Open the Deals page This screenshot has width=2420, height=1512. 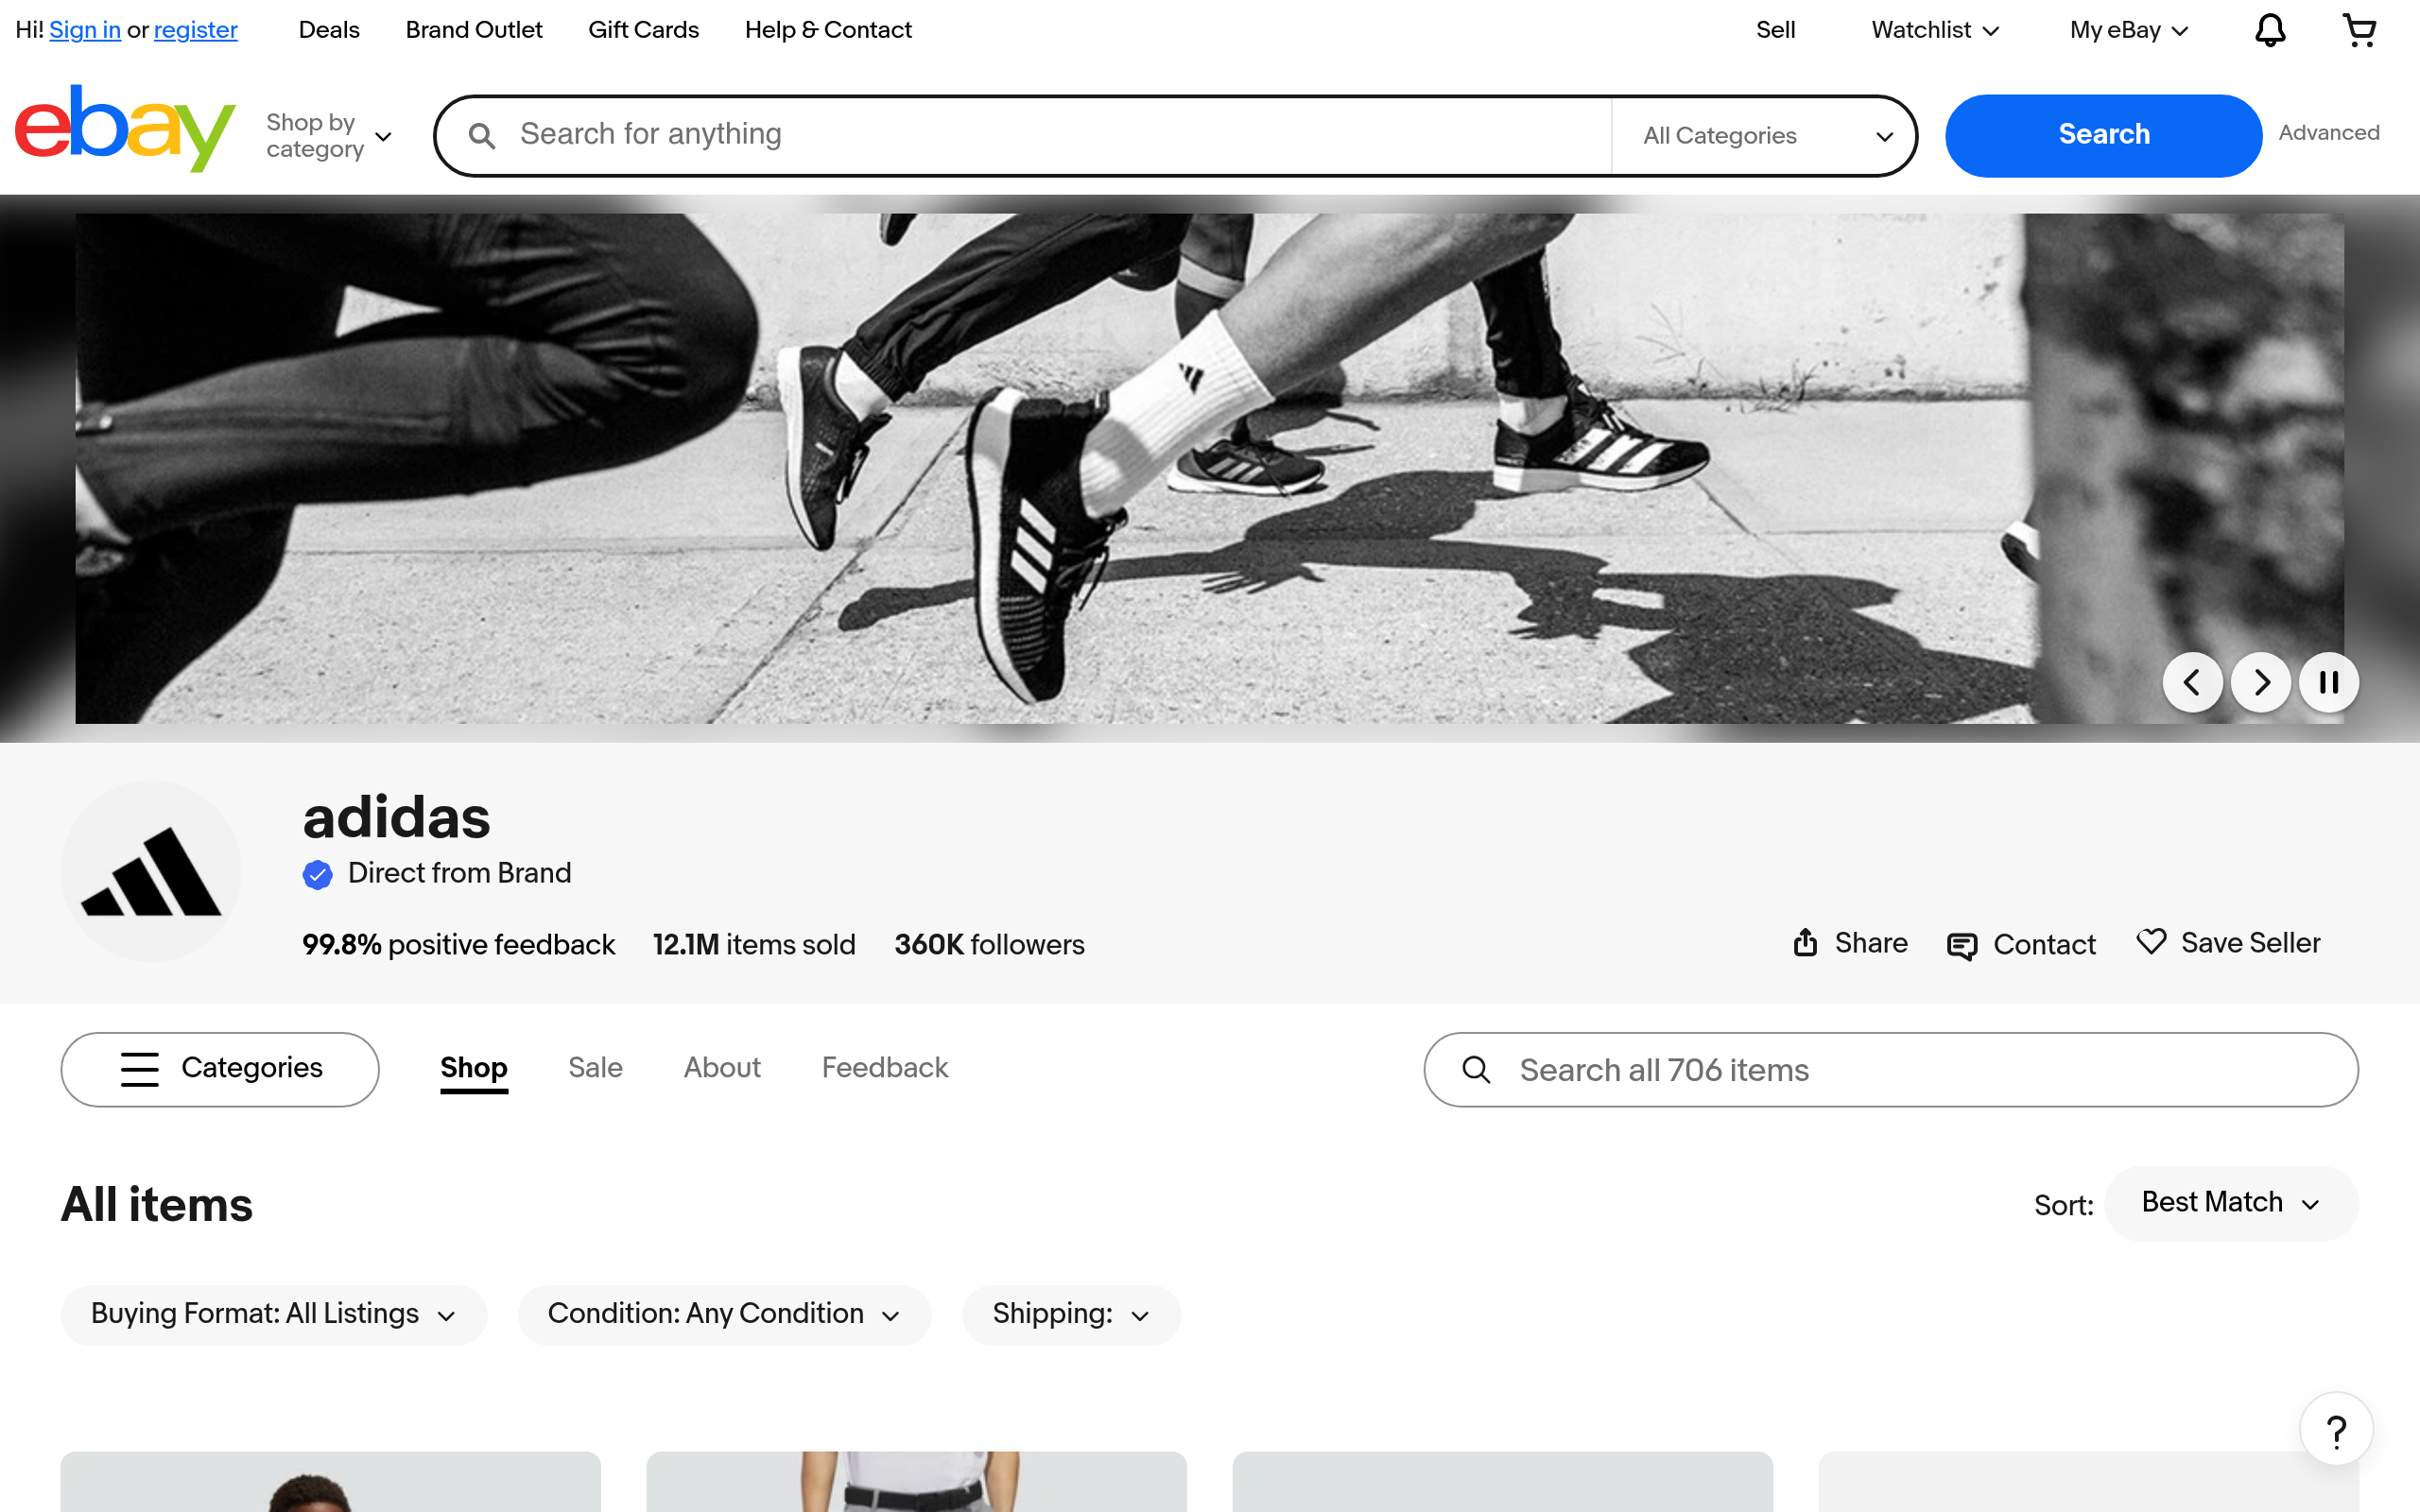pyautogui.click(x=329, y=30)
